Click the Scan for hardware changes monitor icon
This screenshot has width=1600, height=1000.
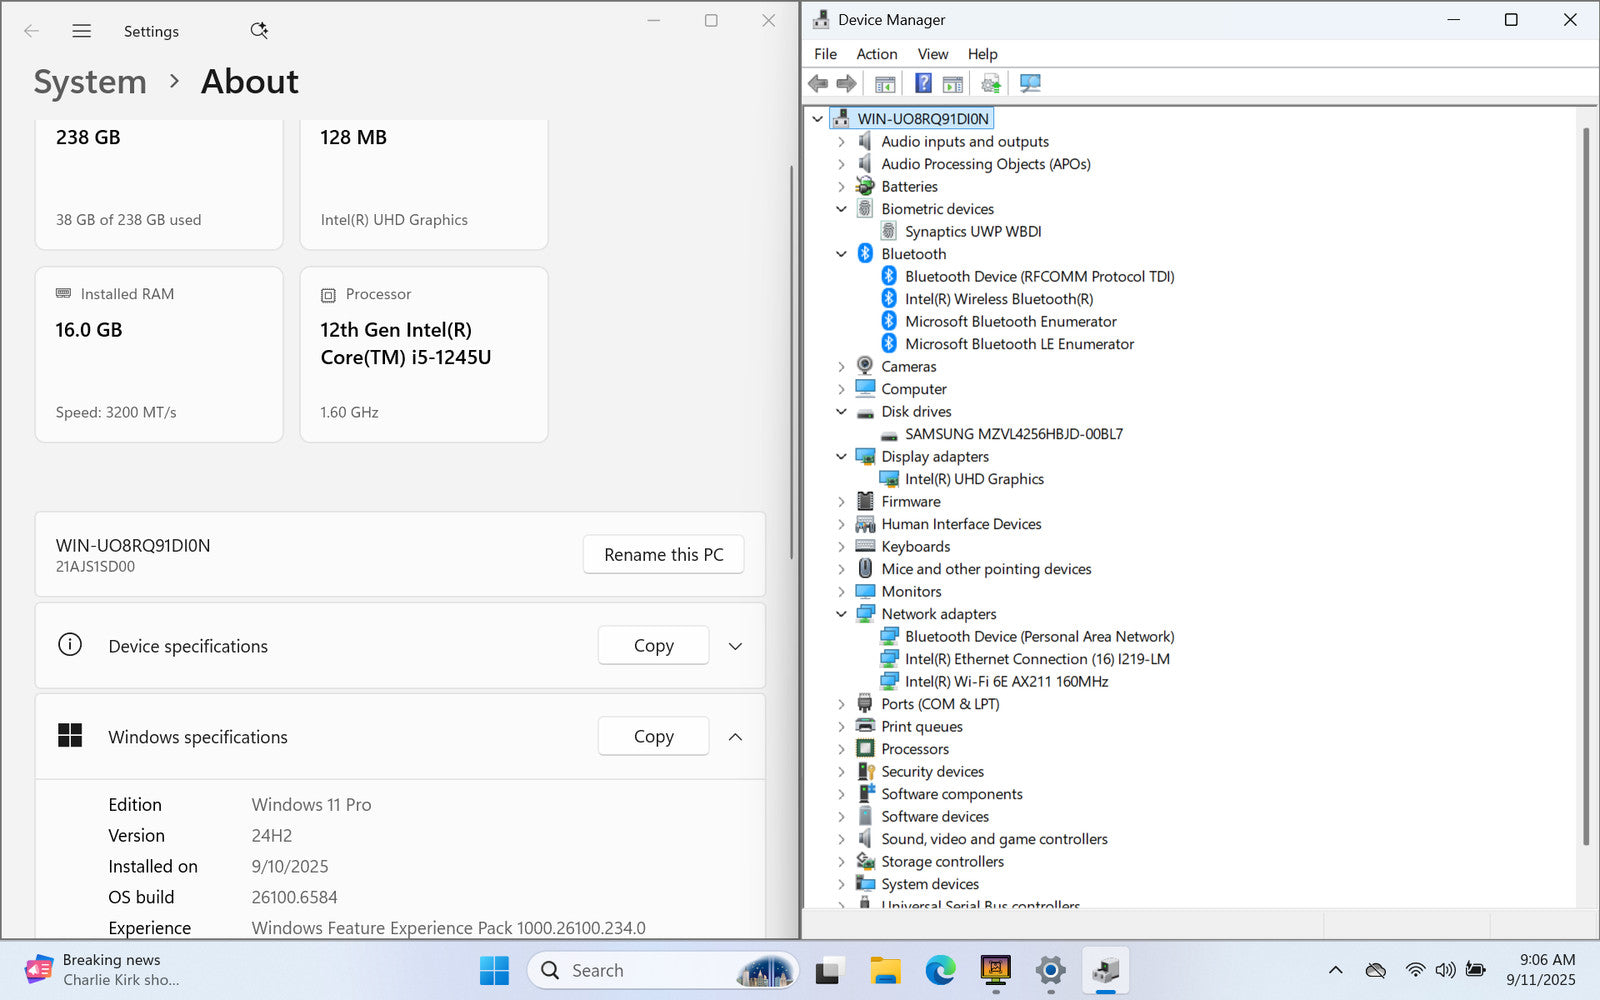[1030, 83]
